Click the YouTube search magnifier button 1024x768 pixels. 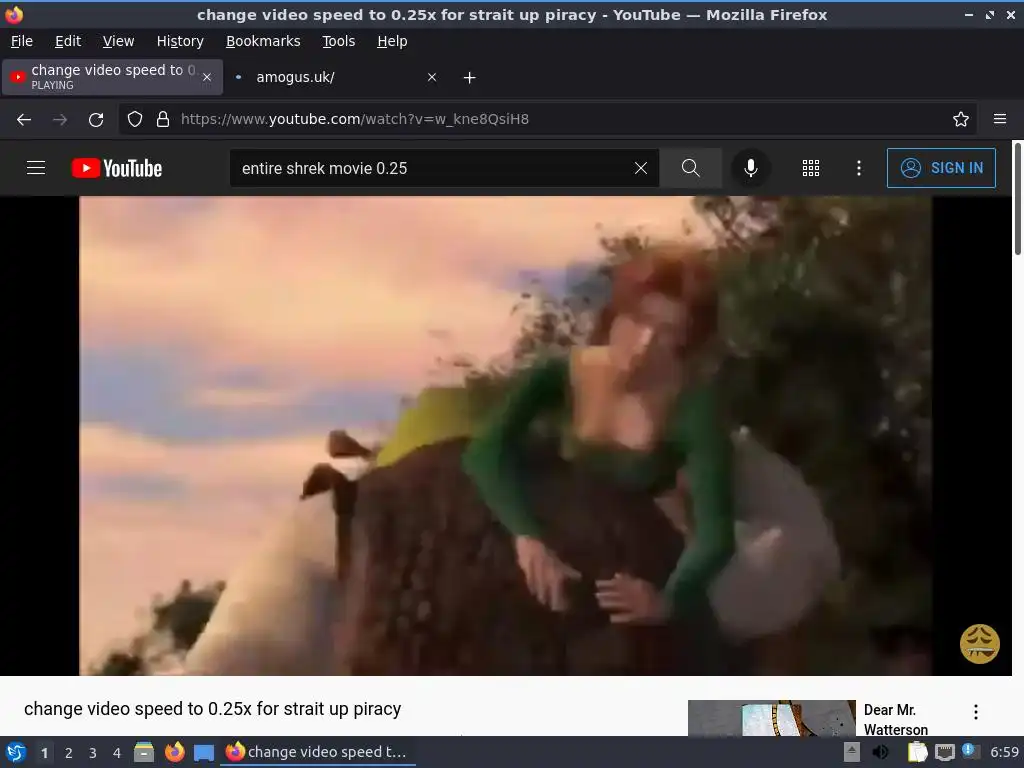coord(690,168)
